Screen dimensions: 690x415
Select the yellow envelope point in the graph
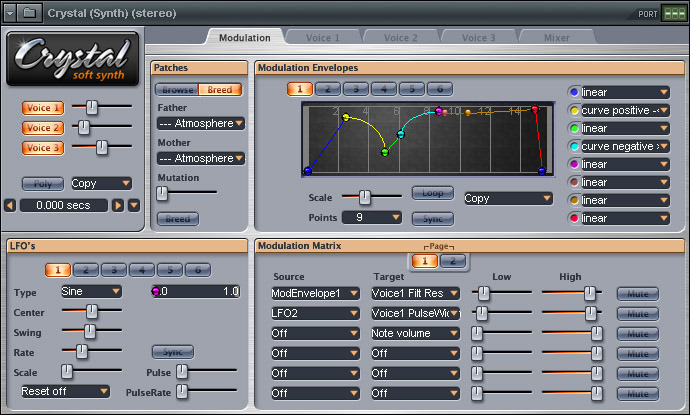346,117
